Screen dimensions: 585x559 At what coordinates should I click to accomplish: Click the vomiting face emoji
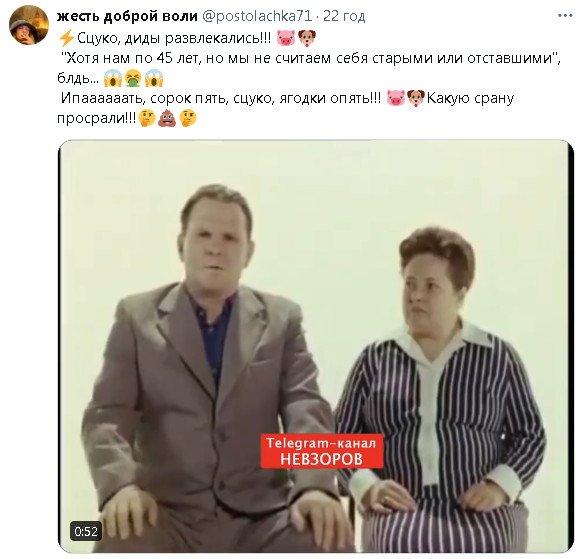[133, 78]
